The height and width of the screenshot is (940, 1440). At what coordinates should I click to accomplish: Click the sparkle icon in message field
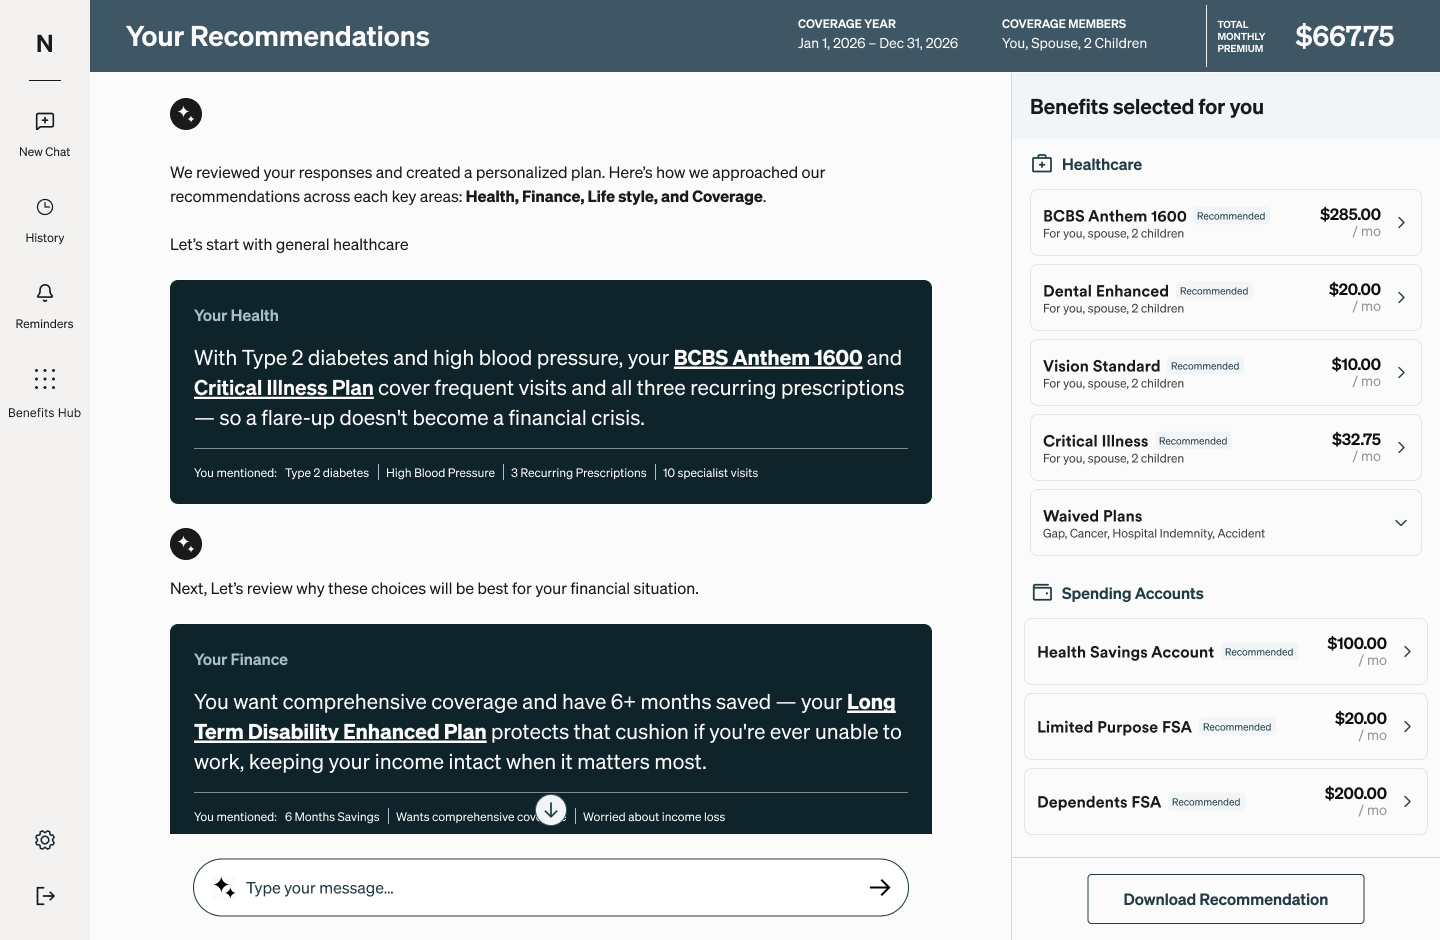[225, 888]
